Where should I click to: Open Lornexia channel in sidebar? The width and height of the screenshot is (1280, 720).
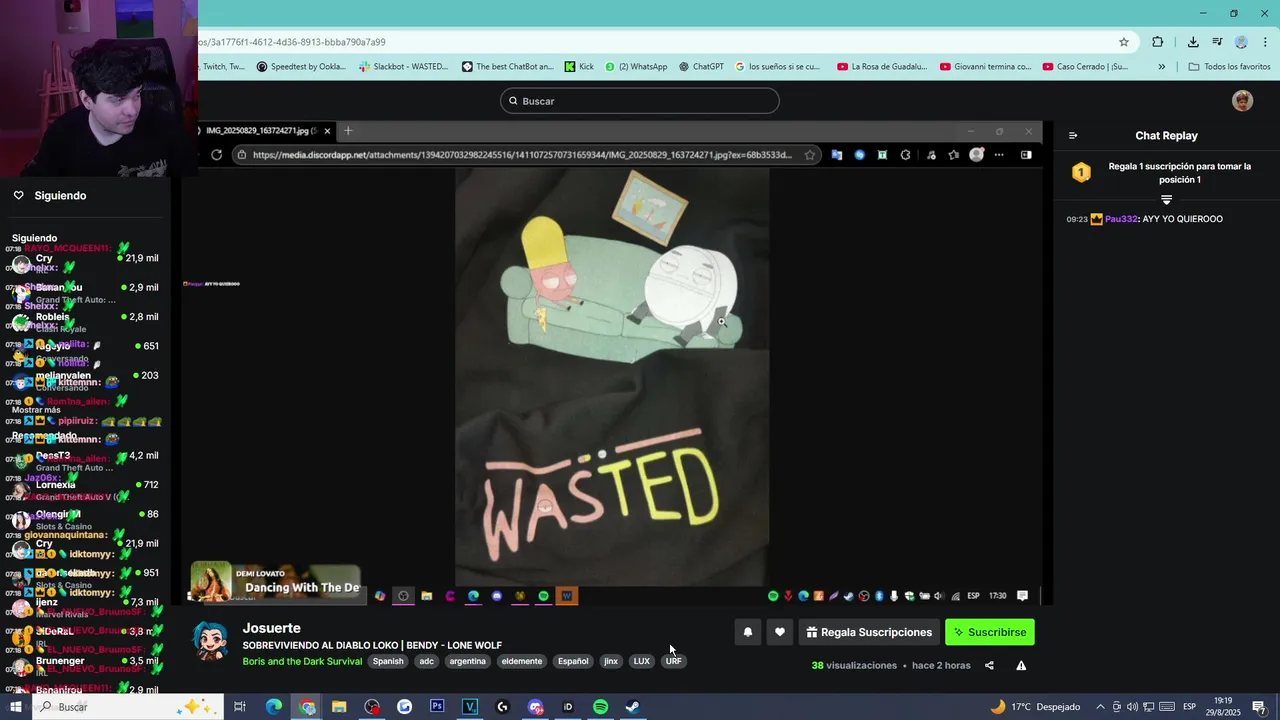point(85,490)
